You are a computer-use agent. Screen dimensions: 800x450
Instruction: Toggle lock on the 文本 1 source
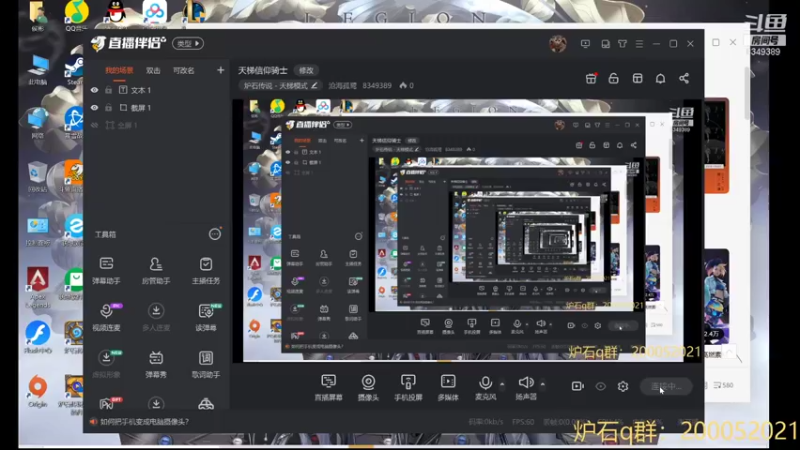point(108,90)
